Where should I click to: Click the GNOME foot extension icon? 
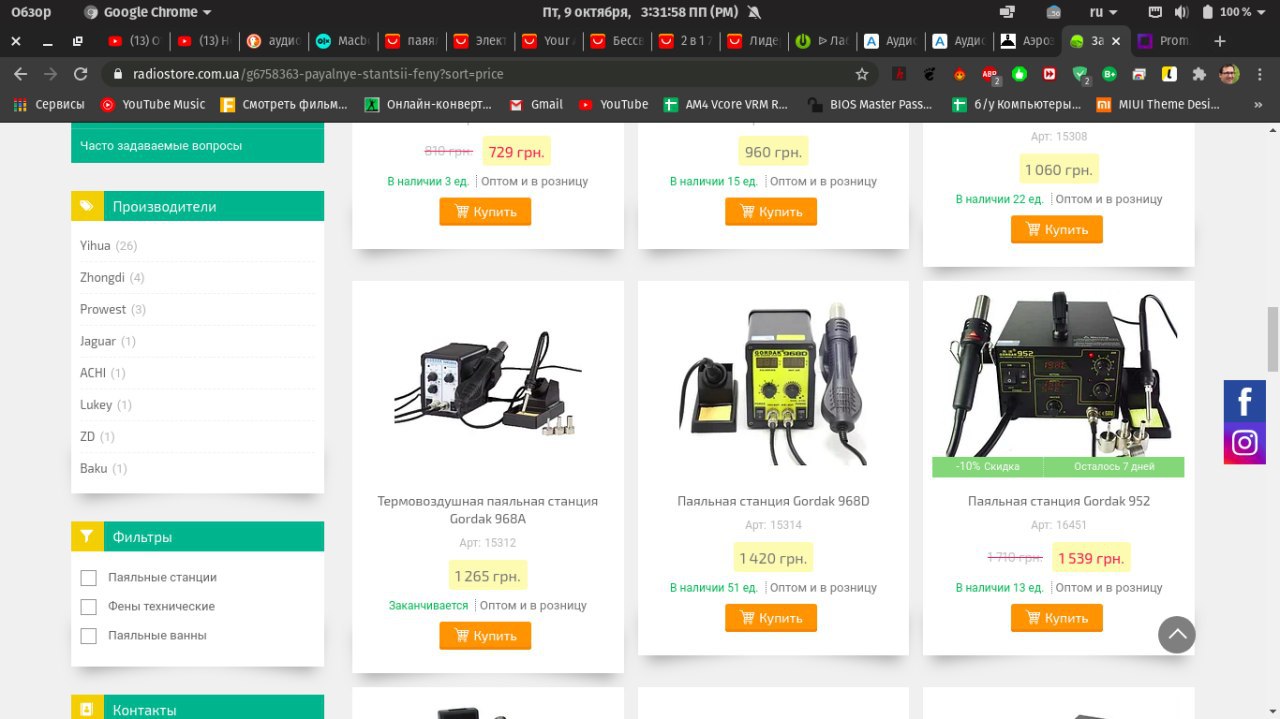pos(929,74)
